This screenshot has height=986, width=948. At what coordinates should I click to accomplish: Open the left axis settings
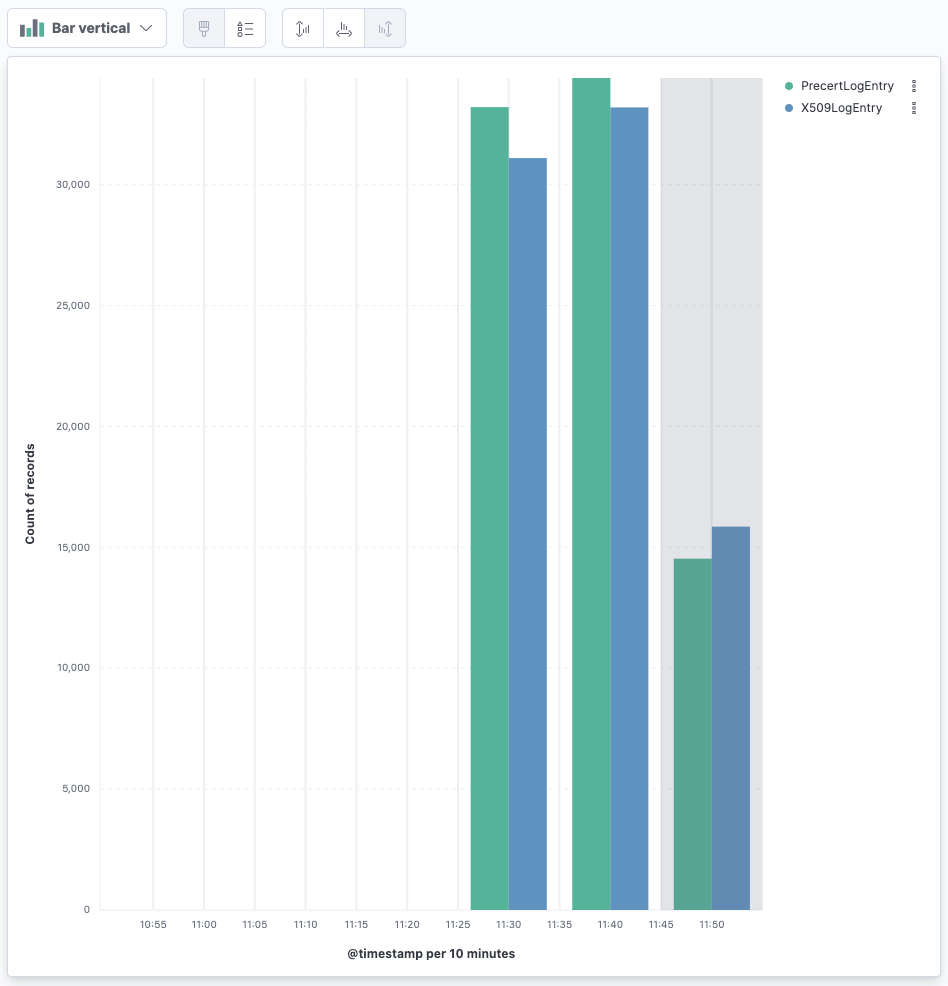303,29
